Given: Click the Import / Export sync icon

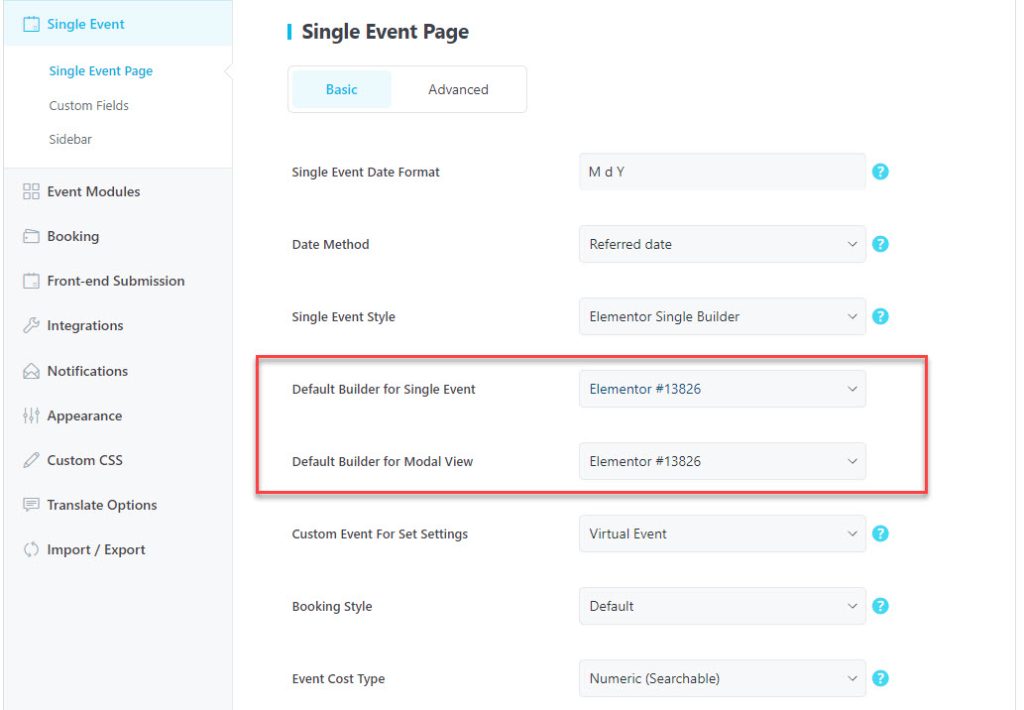Looking at the screenshot, I should 31,549.
